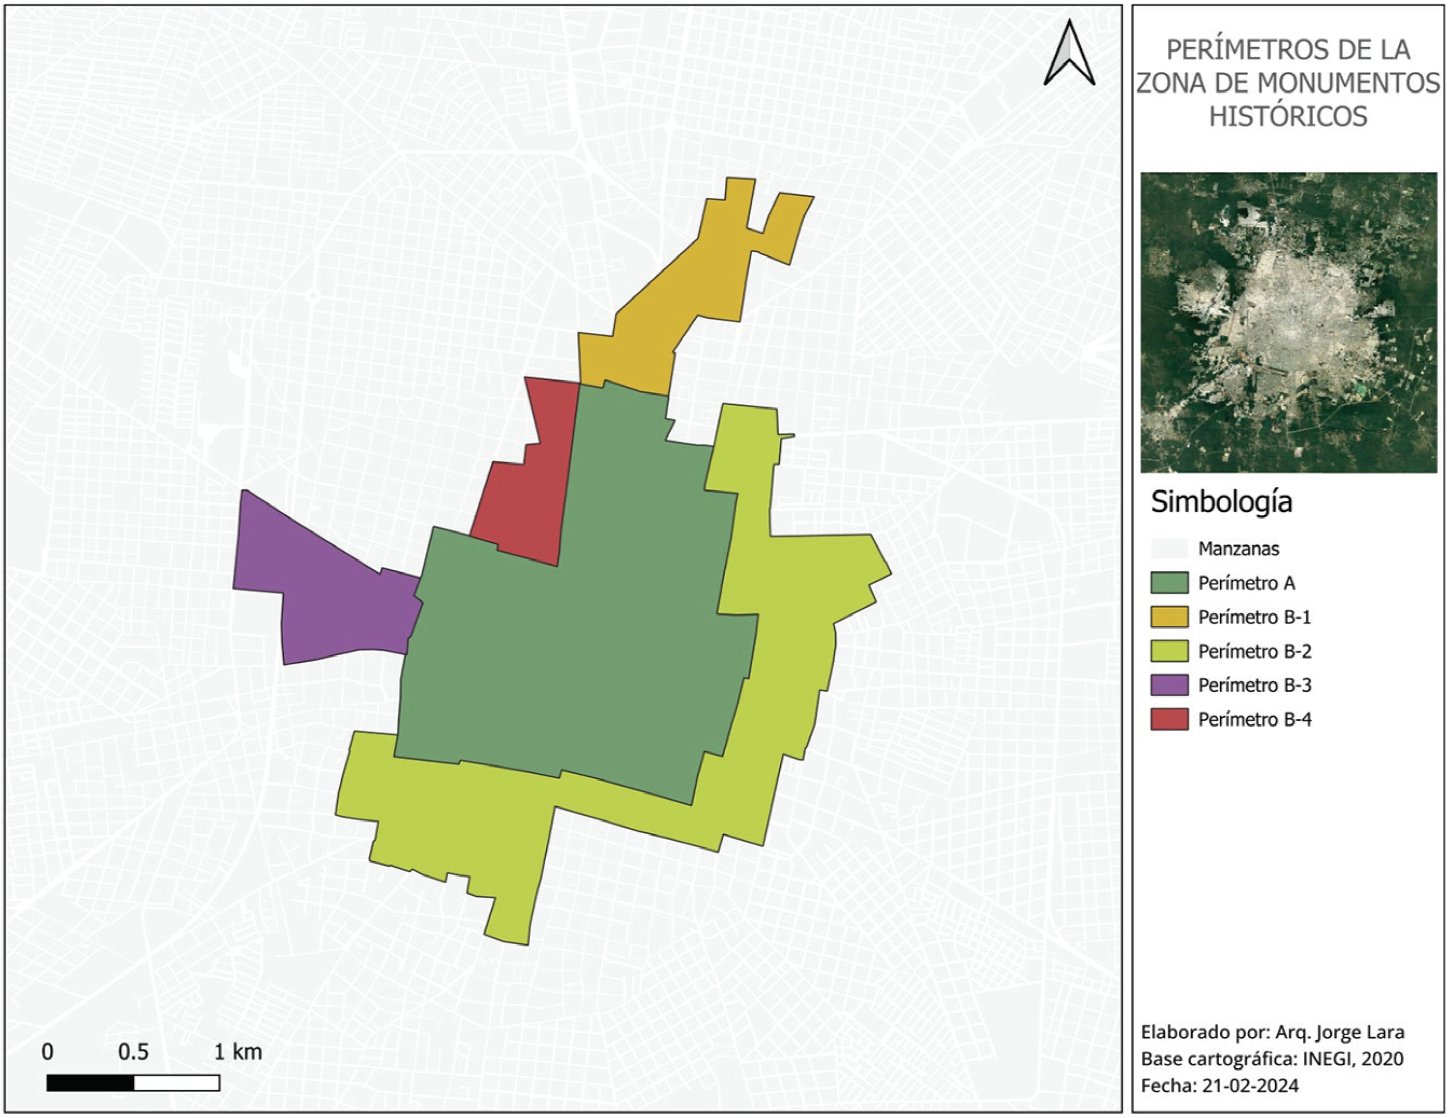Select the map title 'Perímetros de la Zona de Monumentos Históricos'
The width and height of the screenshot is (1450, 1118).
1288,83
